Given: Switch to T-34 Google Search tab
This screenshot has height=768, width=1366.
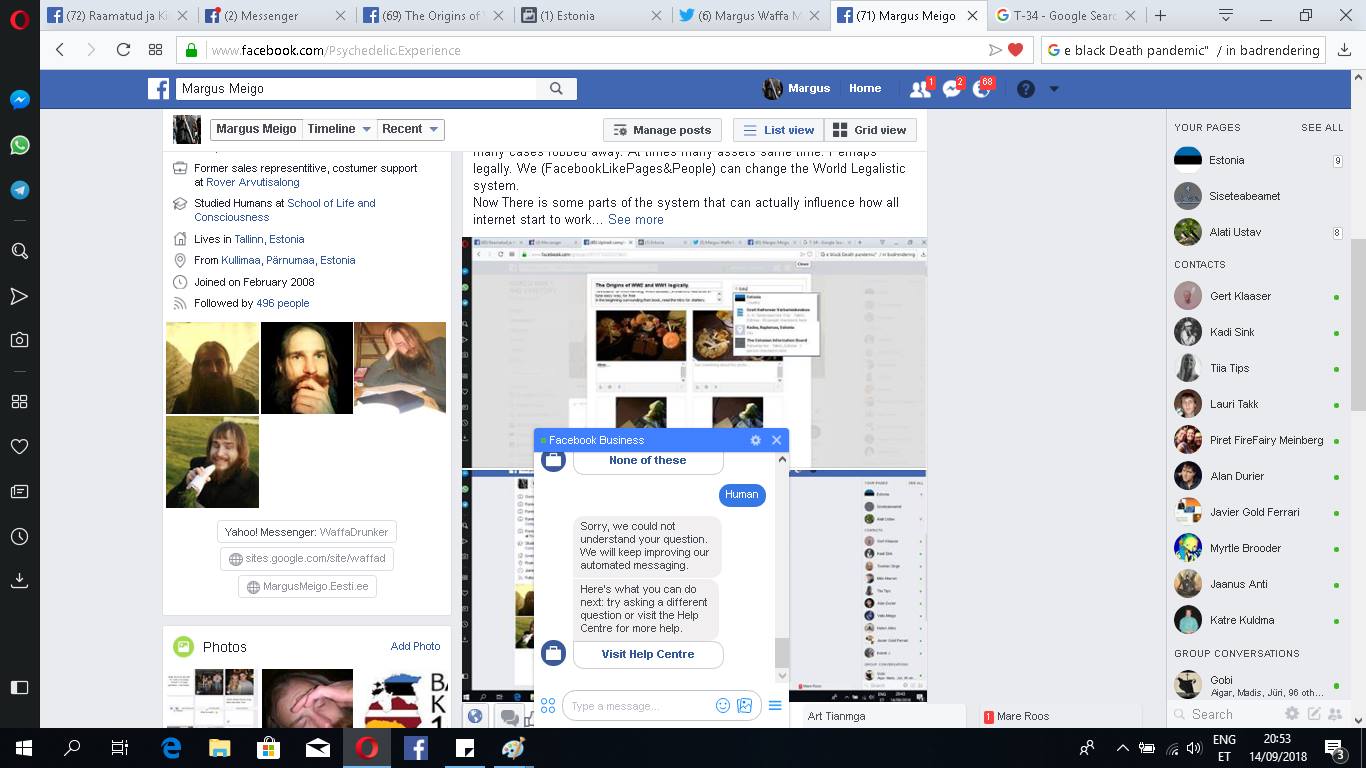Looking at the screenshot, I should 1066,16.
